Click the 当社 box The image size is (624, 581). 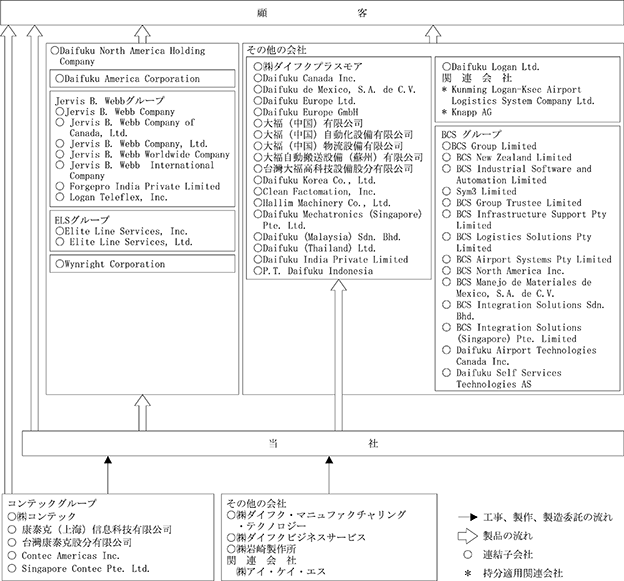tap(323, 443)
